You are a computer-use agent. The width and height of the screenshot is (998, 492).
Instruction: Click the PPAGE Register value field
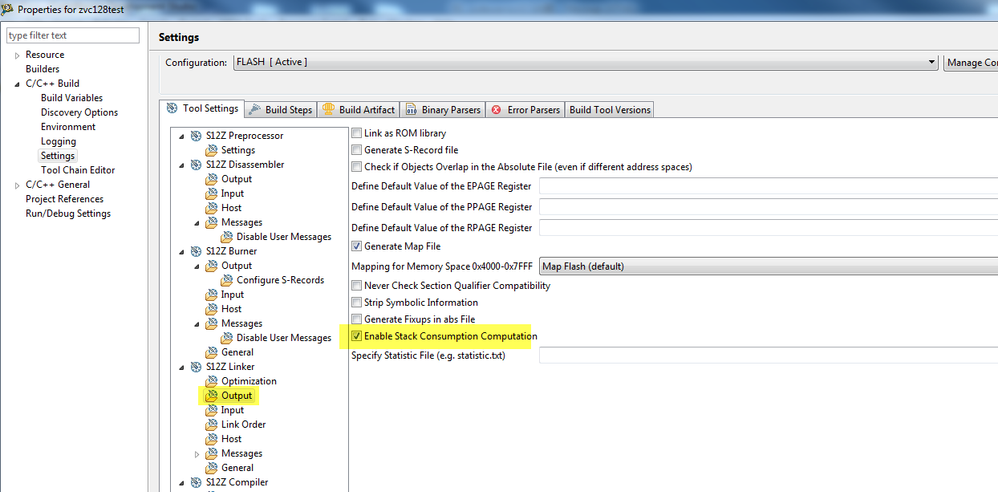click(x=768, y=207)
